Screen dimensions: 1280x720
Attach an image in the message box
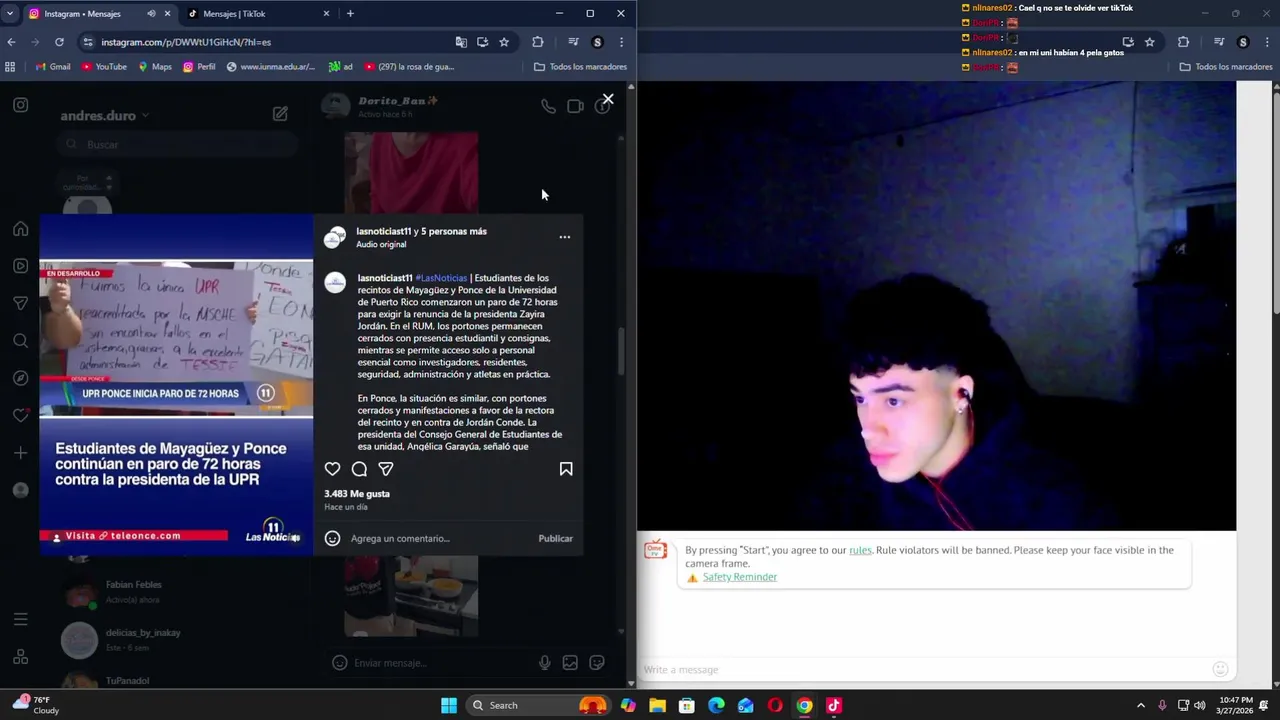570,662
